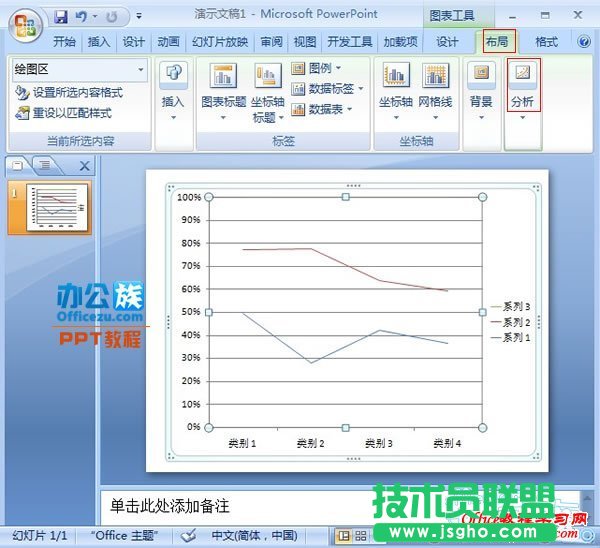This screenshot has height=548, width=600.
Task: Select slide 1 thumbnail
Action: pyautogui.click(x=57, y=207)
